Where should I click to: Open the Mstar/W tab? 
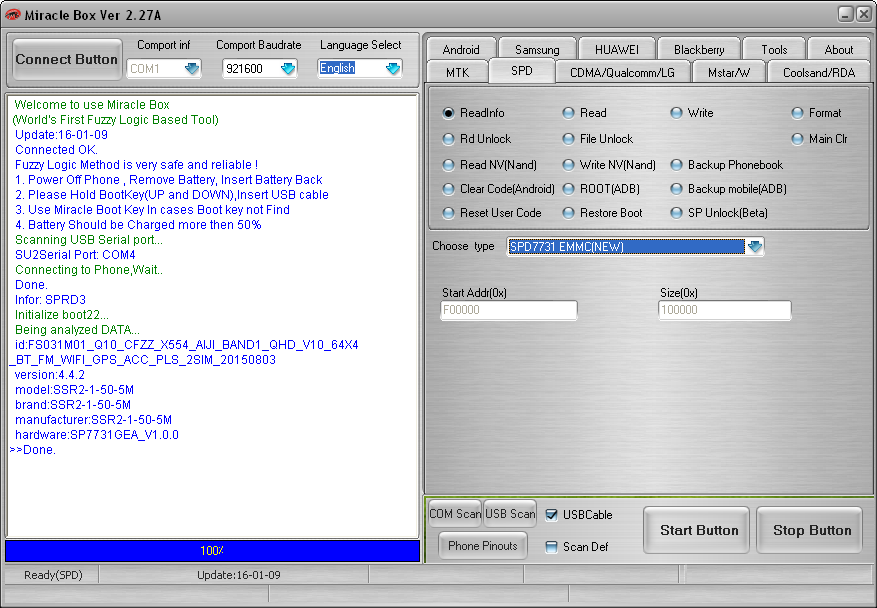pyautogui.click(x=728, y=72)
